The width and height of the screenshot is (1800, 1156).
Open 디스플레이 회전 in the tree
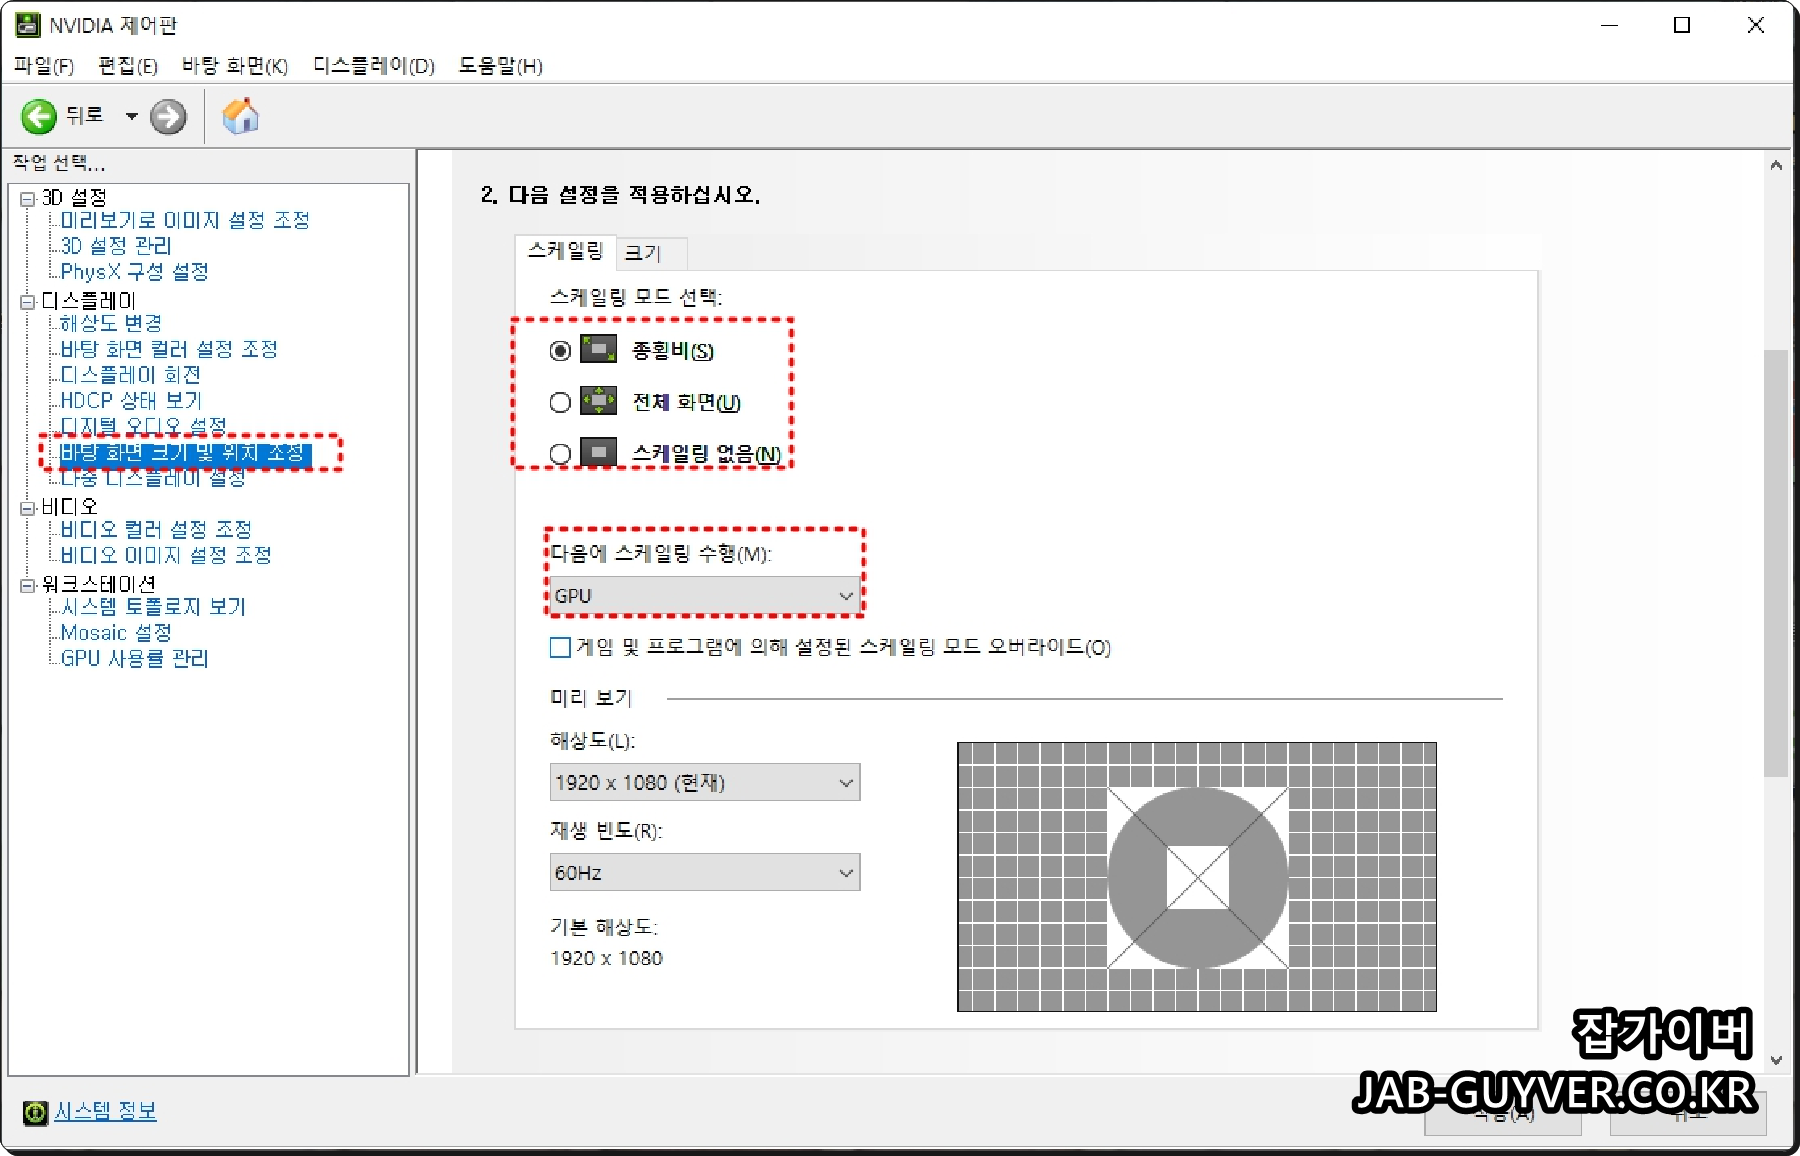(x=130, y=375)
